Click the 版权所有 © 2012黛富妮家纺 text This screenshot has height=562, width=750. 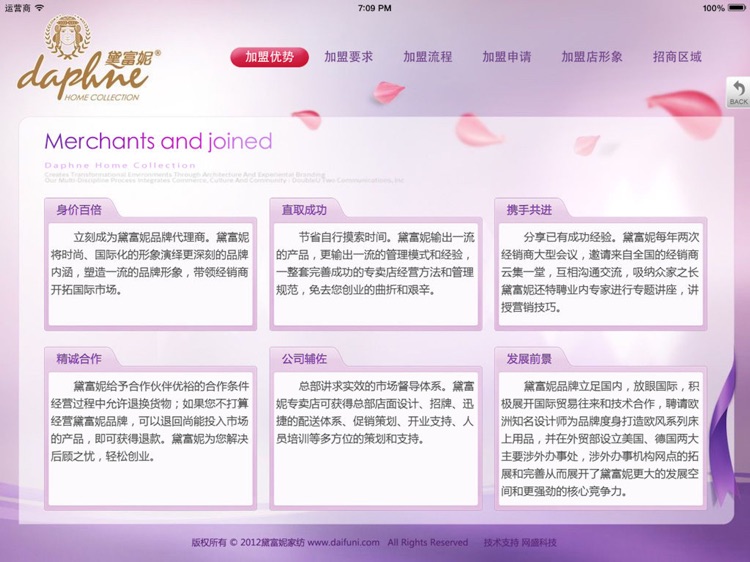248,542
